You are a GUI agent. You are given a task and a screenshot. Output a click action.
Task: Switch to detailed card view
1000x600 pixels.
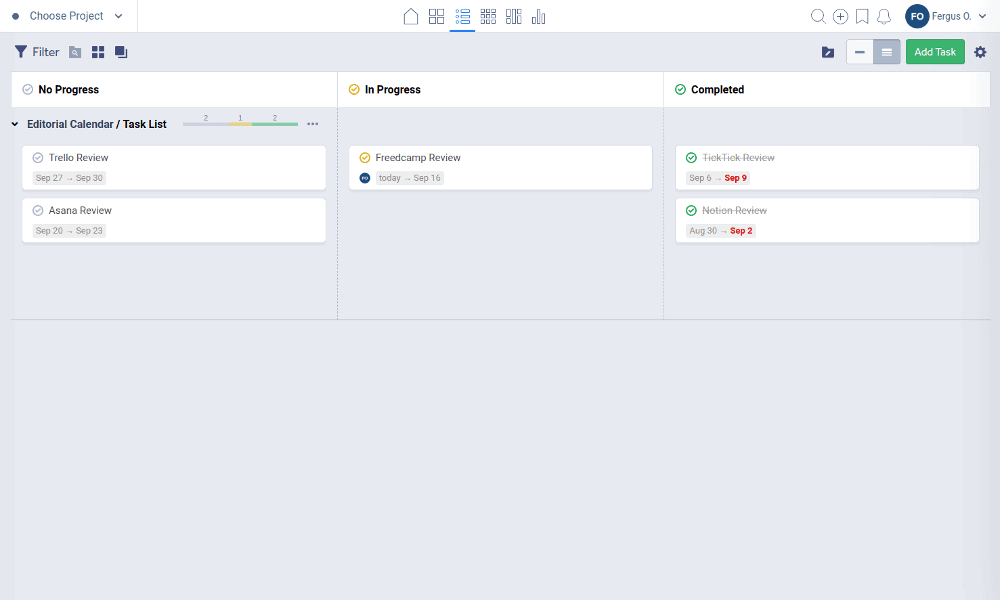pyautogui.click(x=886, y=52)
